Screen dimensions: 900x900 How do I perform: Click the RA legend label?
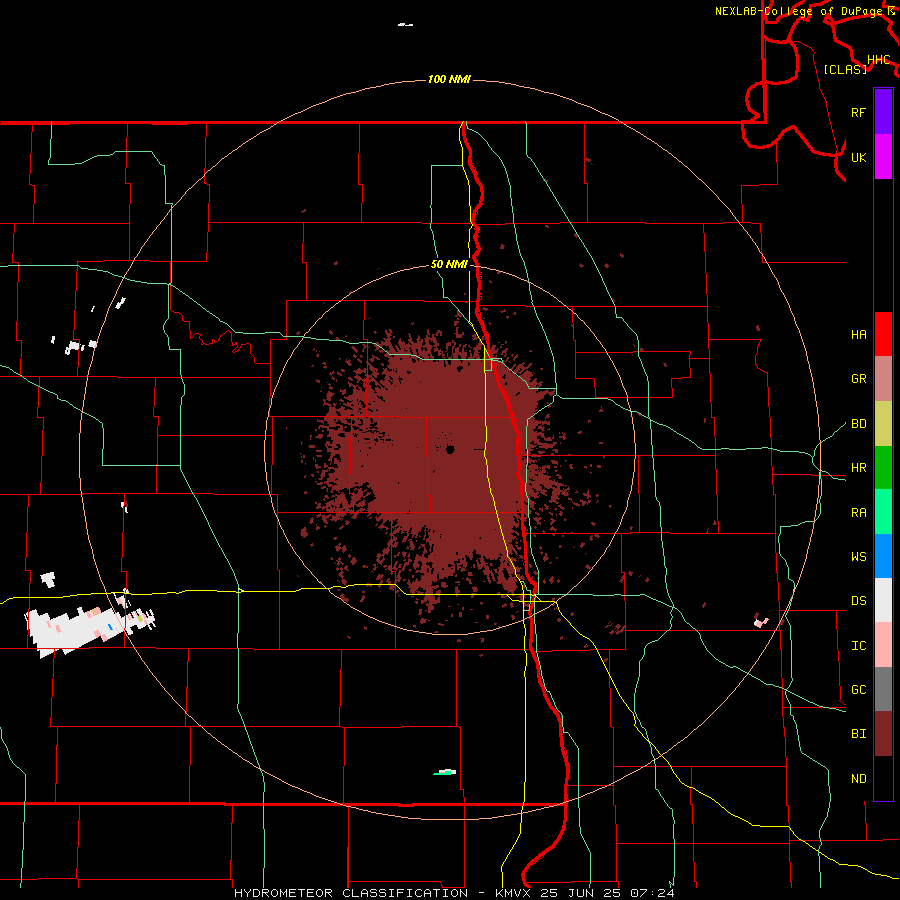pyautogui.click(x=858, y=513)
